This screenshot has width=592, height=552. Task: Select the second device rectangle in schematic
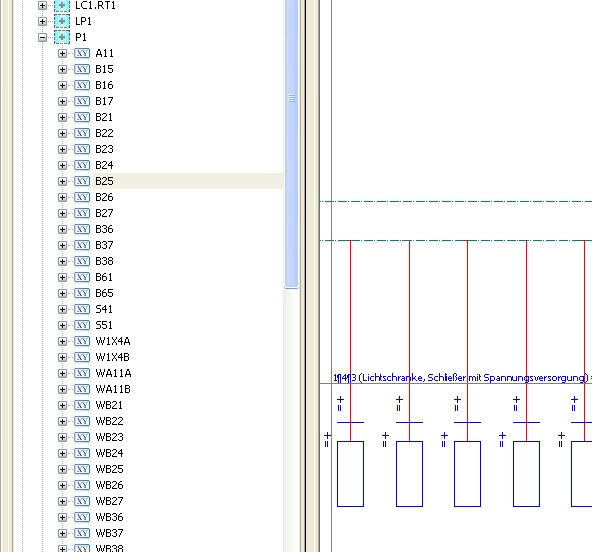(409, 474)
